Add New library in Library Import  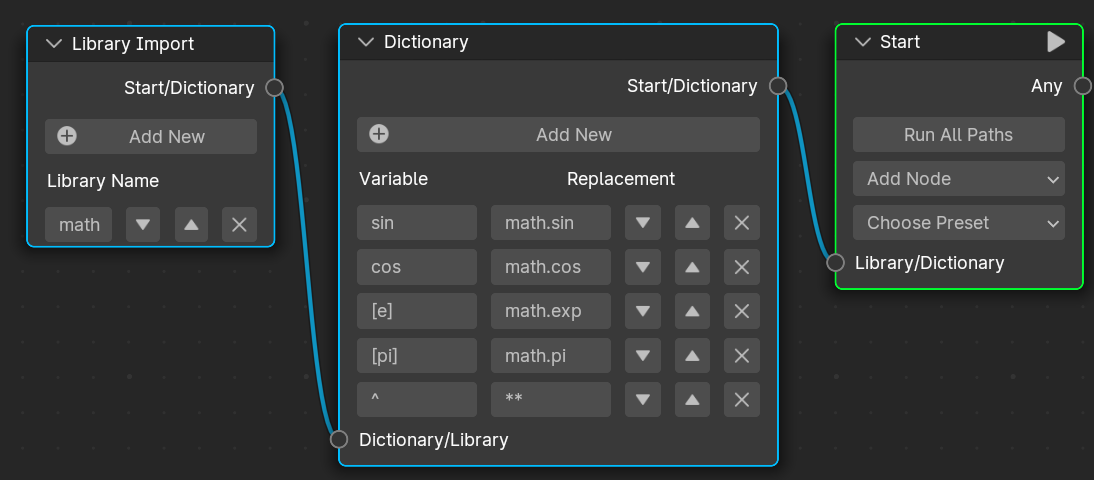[151, 136]
